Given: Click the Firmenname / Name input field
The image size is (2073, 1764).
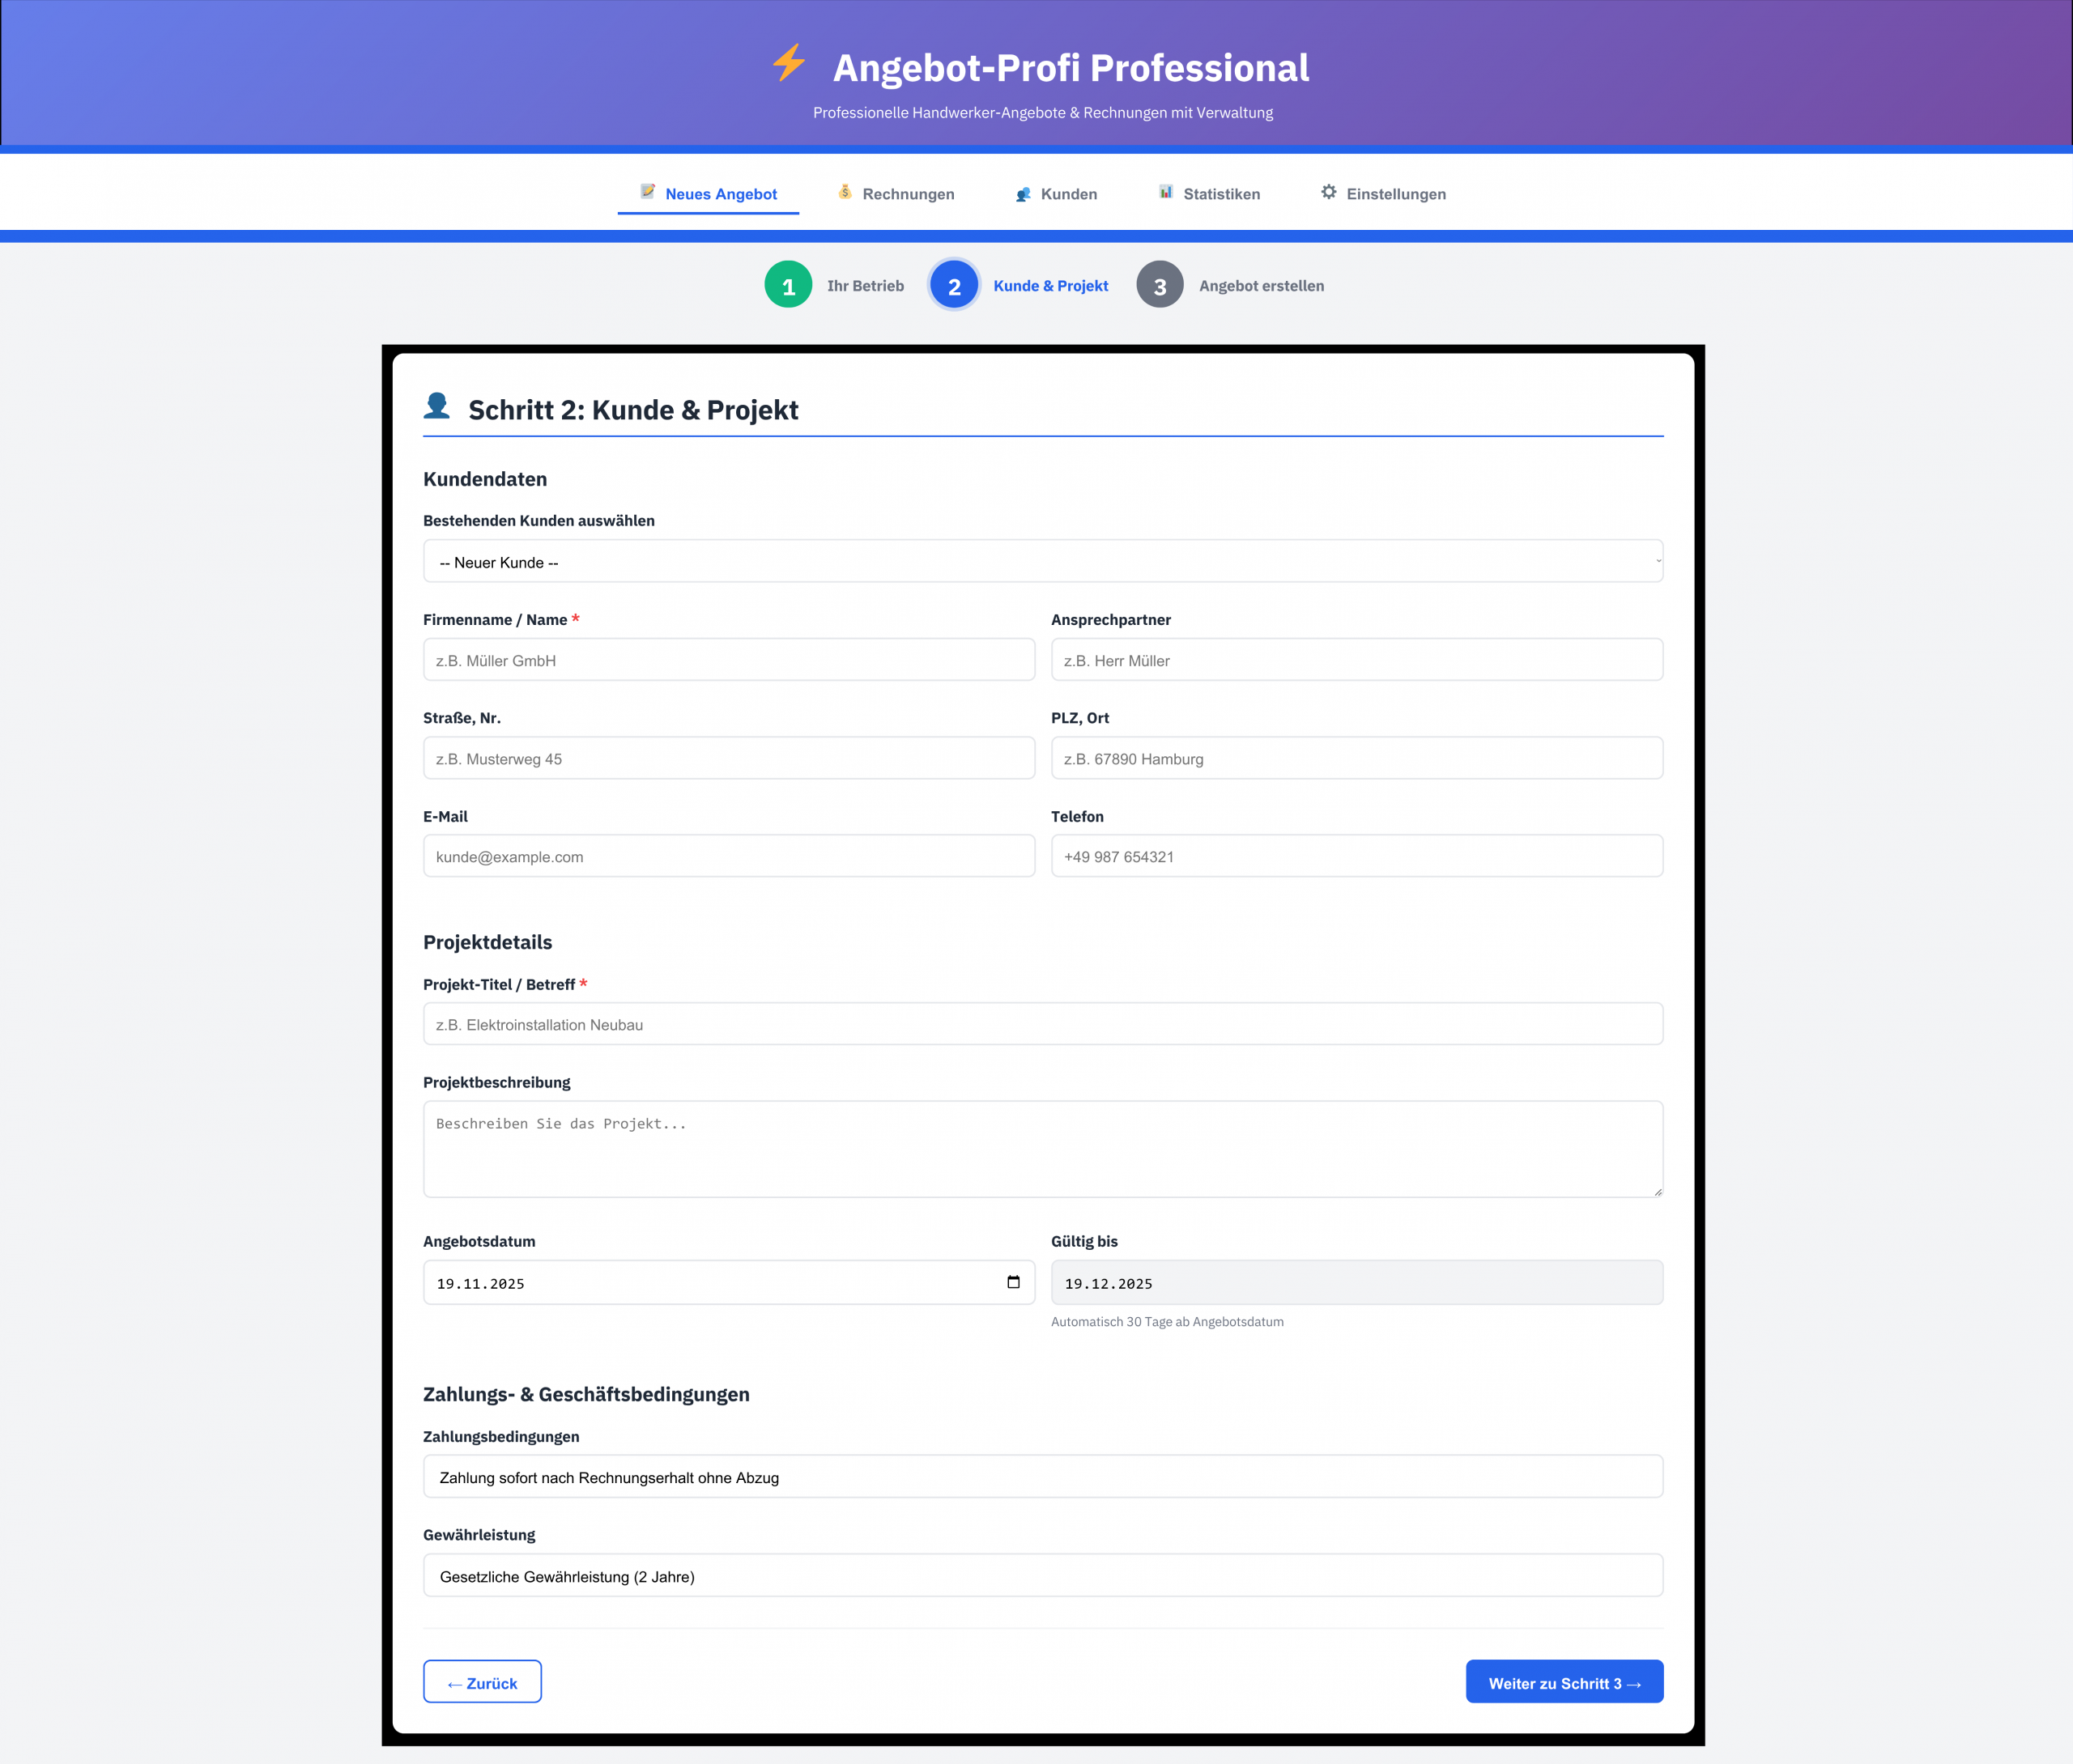Looking at the screenshot, I should tap(729, 659).
